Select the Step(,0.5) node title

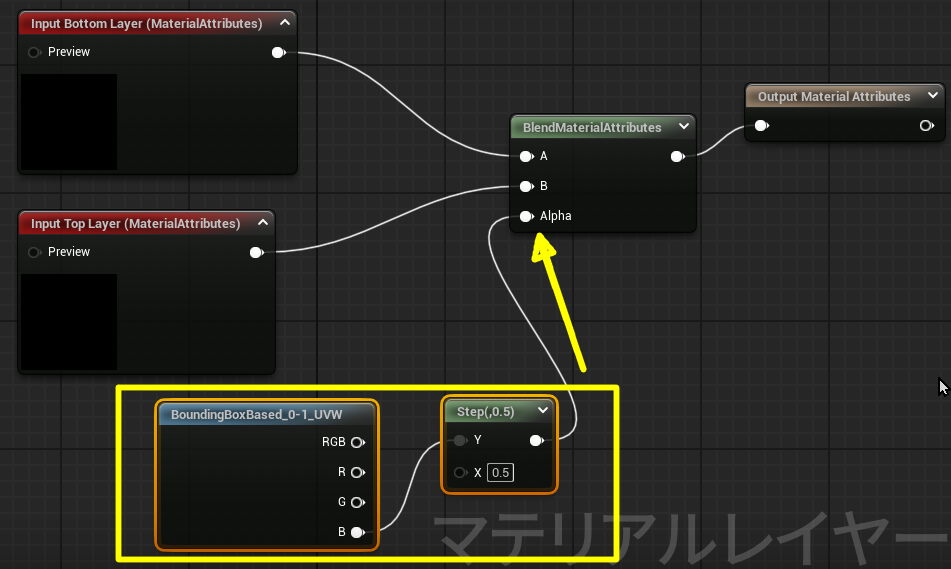[x=485, y=411]
